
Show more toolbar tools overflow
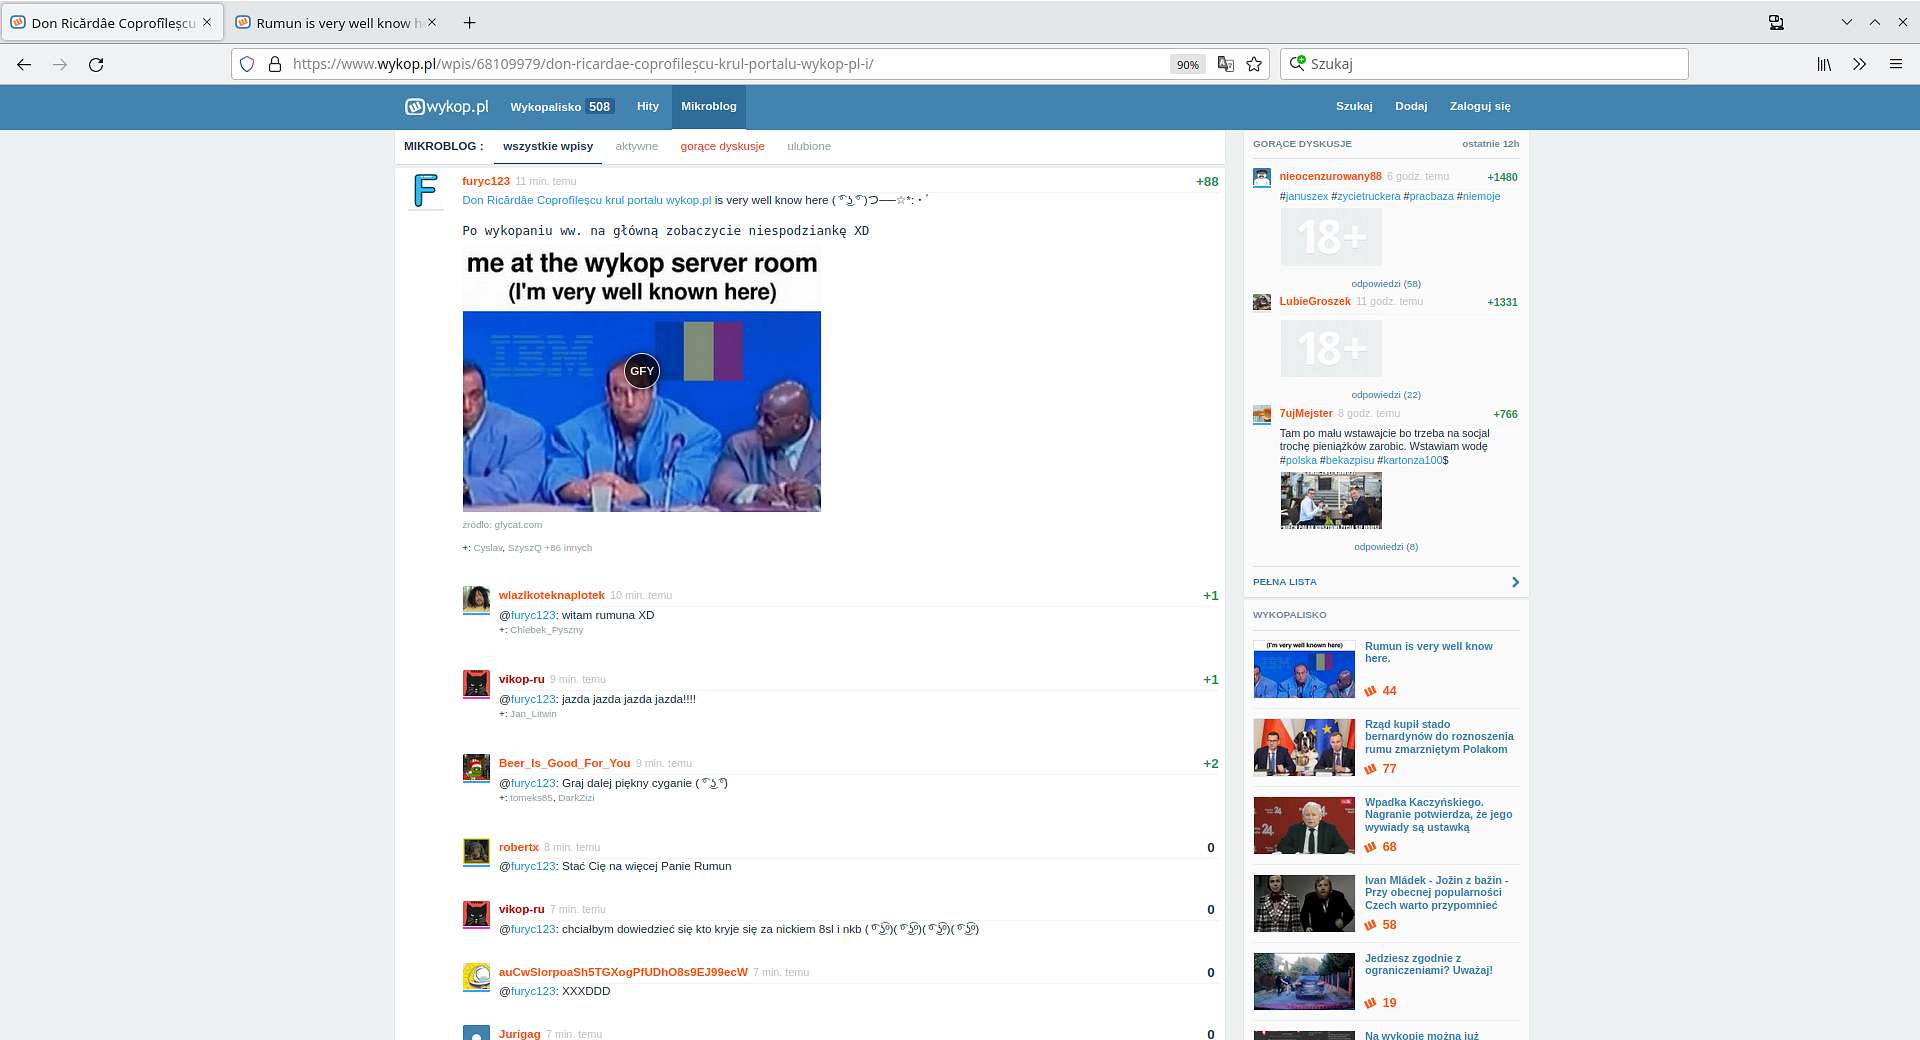click(x=1859, y=64)
